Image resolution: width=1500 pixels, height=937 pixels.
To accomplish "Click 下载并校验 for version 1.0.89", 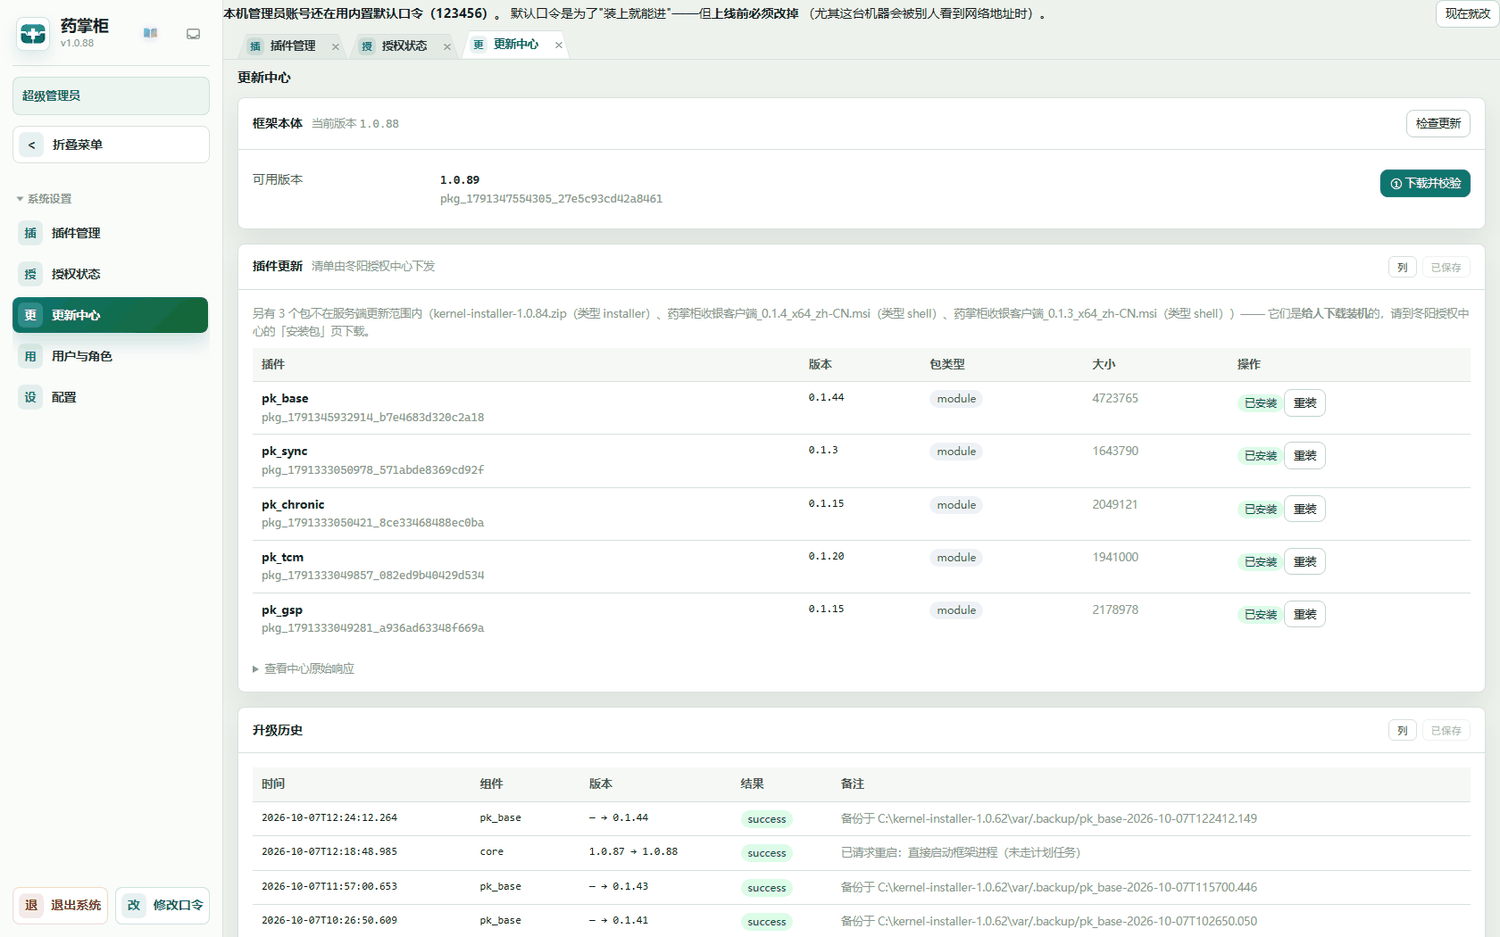I will (1425, 183).
